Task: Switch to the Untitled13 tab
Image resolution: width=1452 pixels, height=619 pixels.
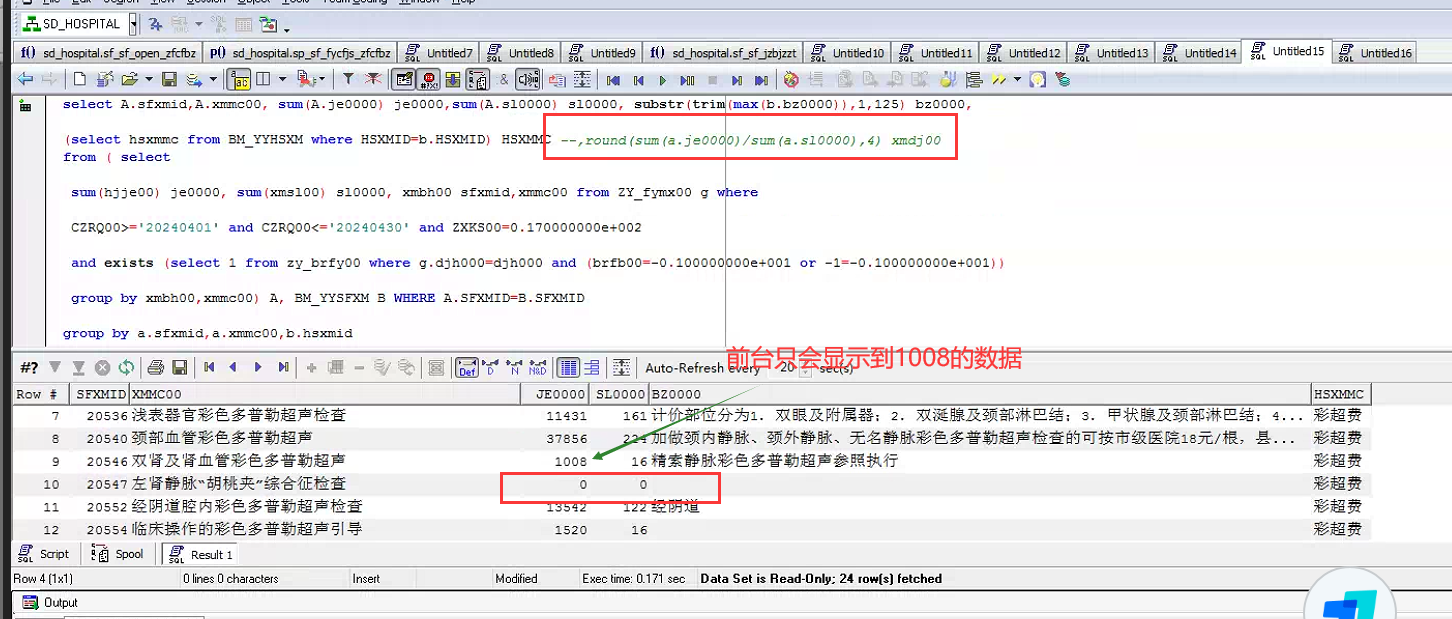Action: 1111,53
